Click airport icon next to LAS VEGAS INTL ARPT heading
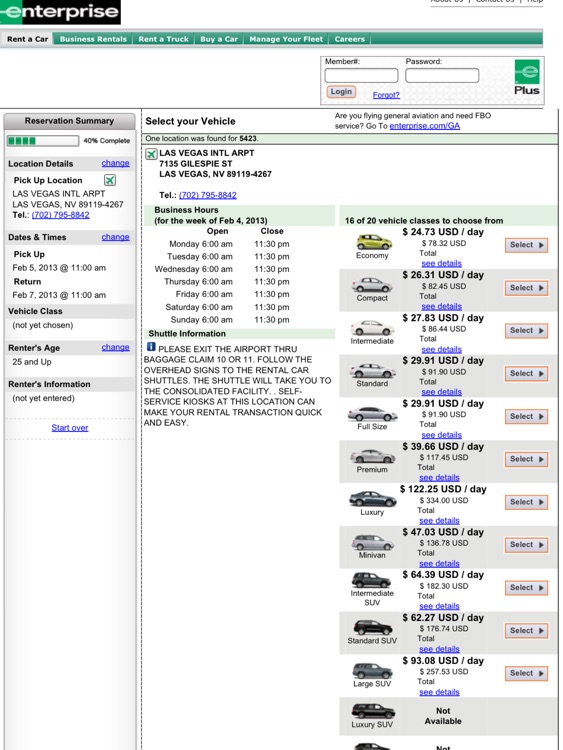 [x=151, y=154]
